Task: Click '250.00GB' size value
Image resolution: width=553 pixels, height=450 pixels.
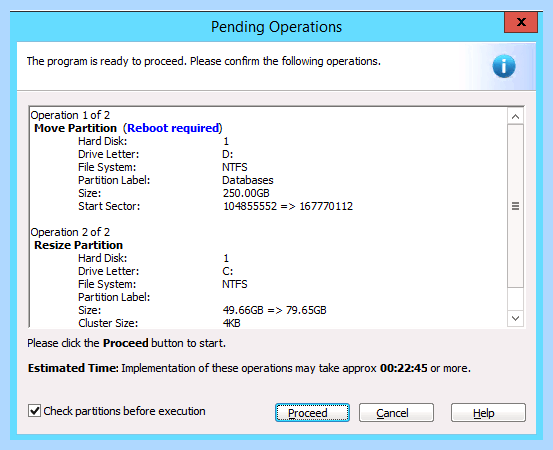Action: click(246, 193)
